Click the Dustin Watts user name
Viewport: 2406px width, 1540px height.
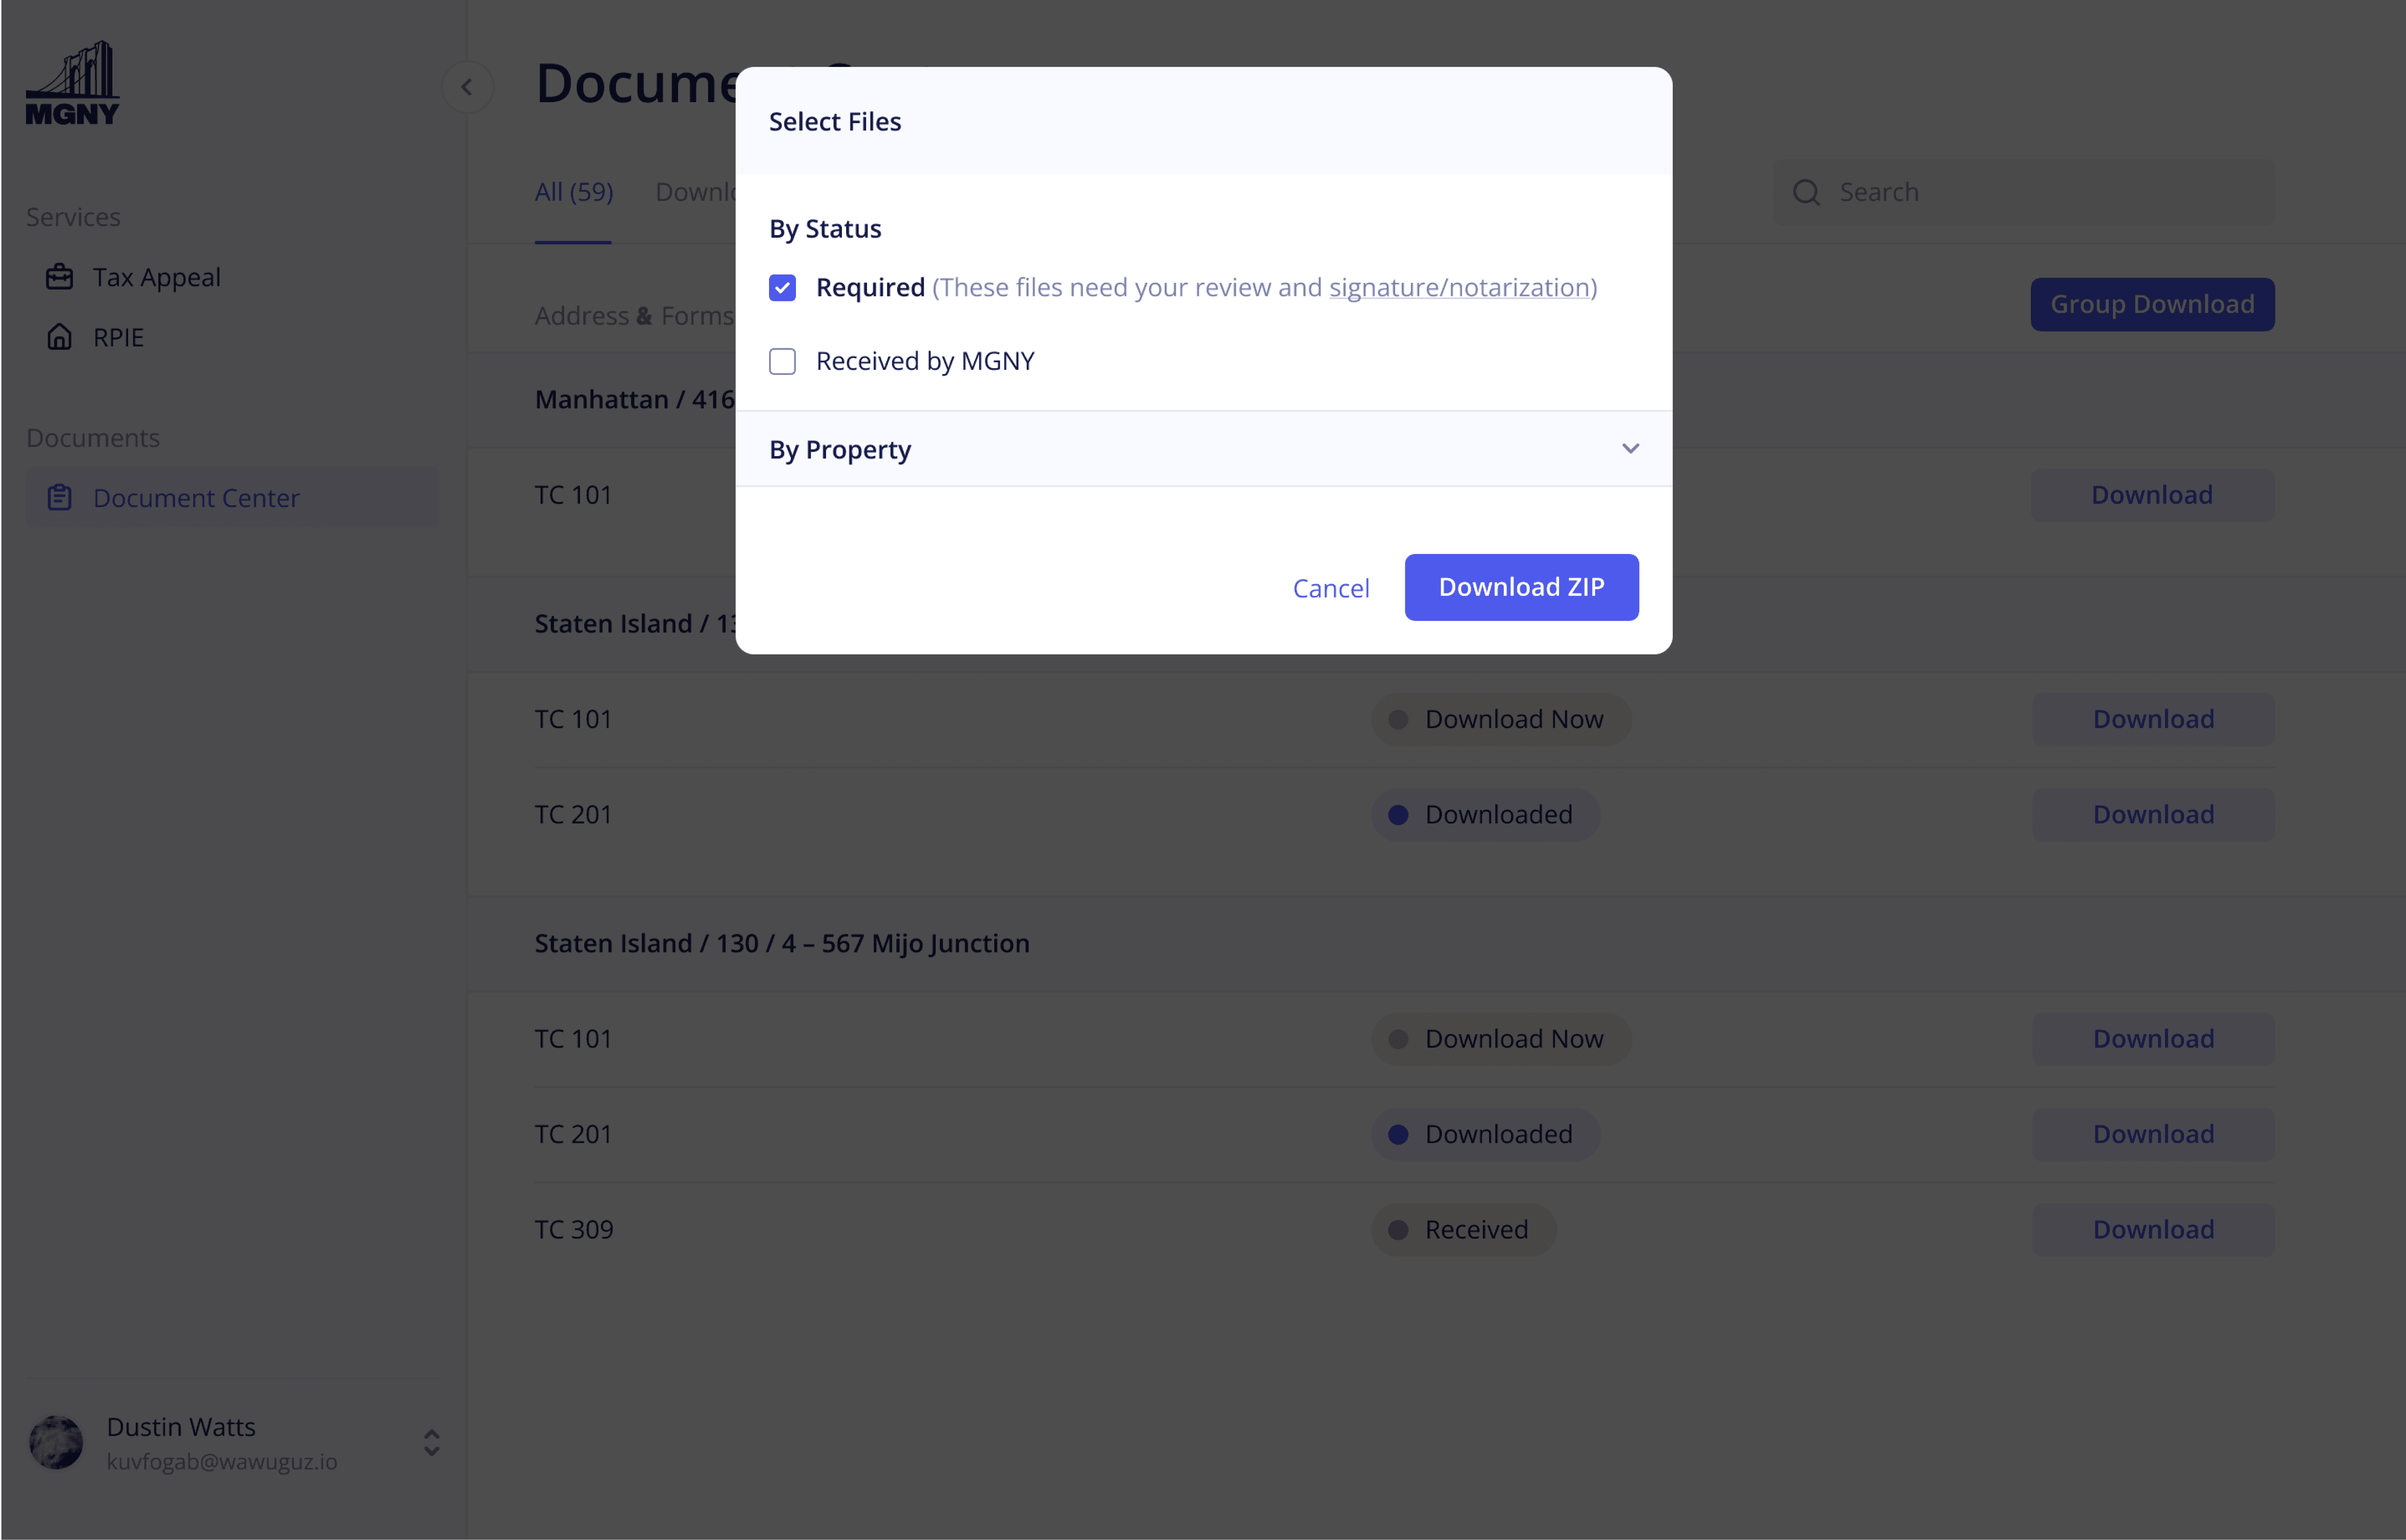(x=181, y=1427)
